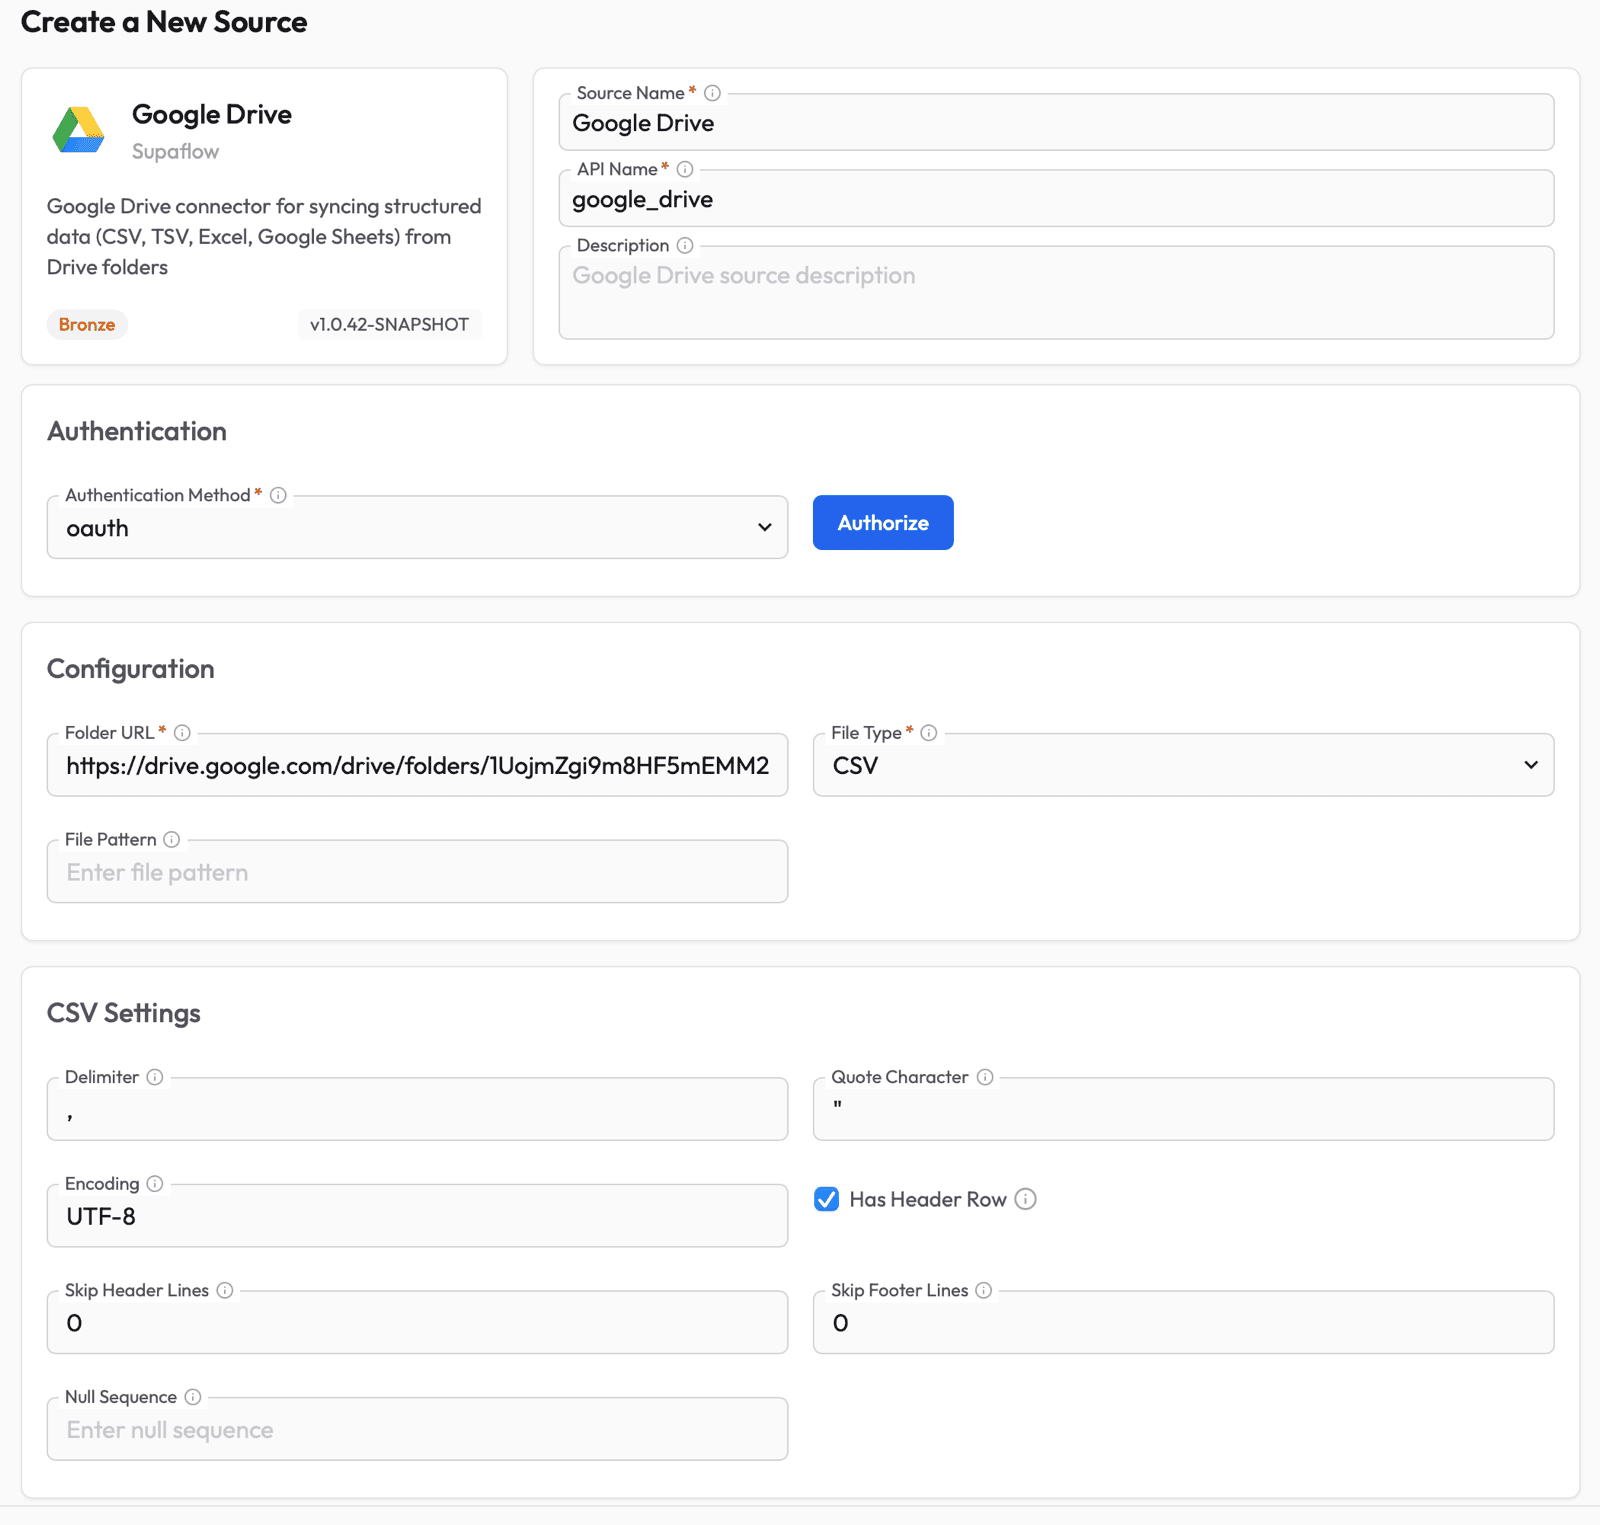
Task: Uncheck the Has Header Row checkbox
Action: coord(826,1199)
